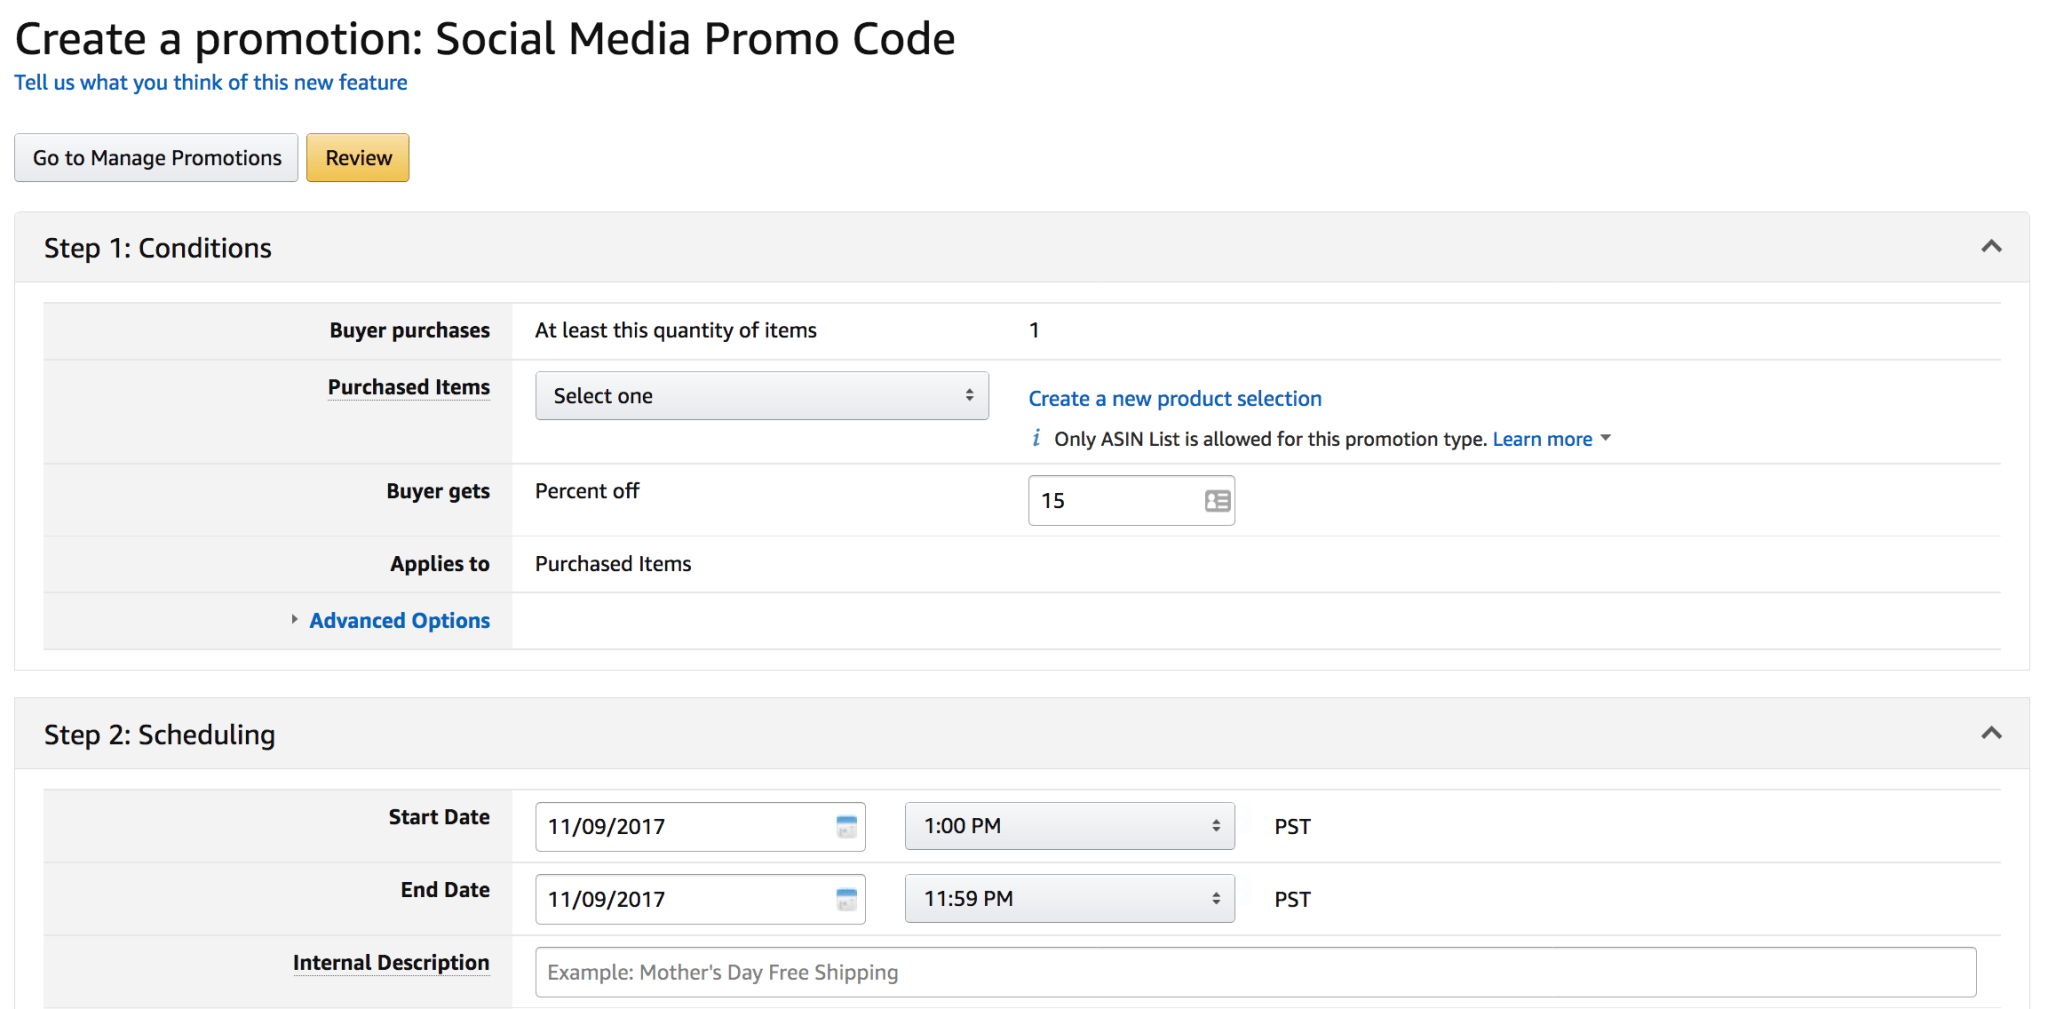Create a new product selection

click(x=1174, y=398)
